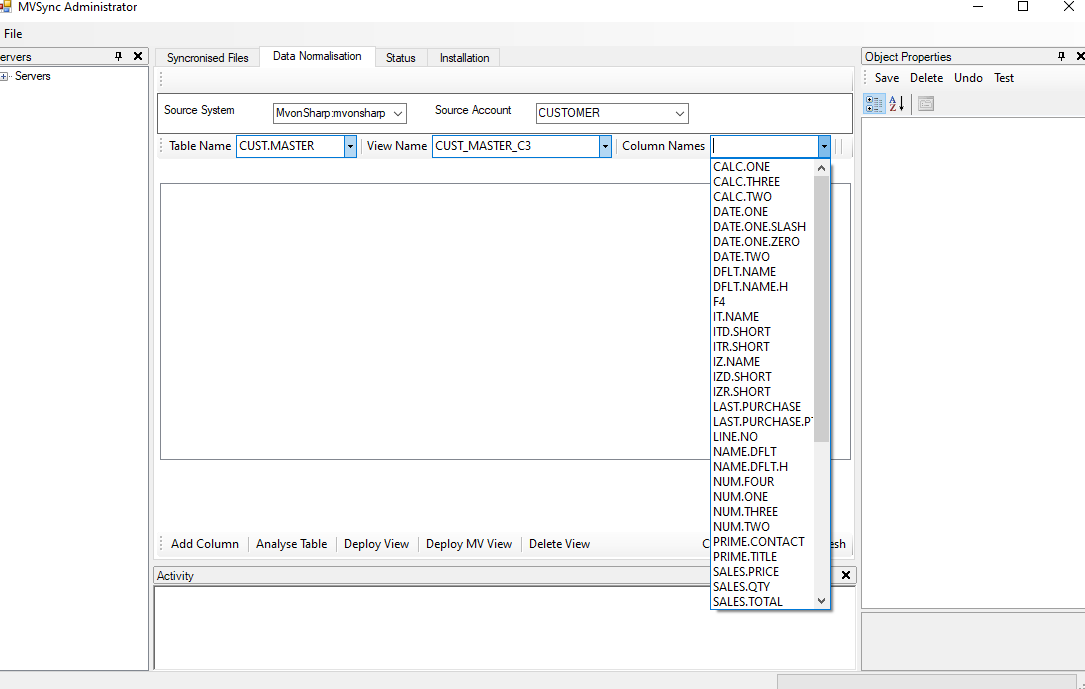Open the Table Name dropdown arrow
Image resolution: width=1085 pixels, height=689 pixels.
click(x=350, y=146)
